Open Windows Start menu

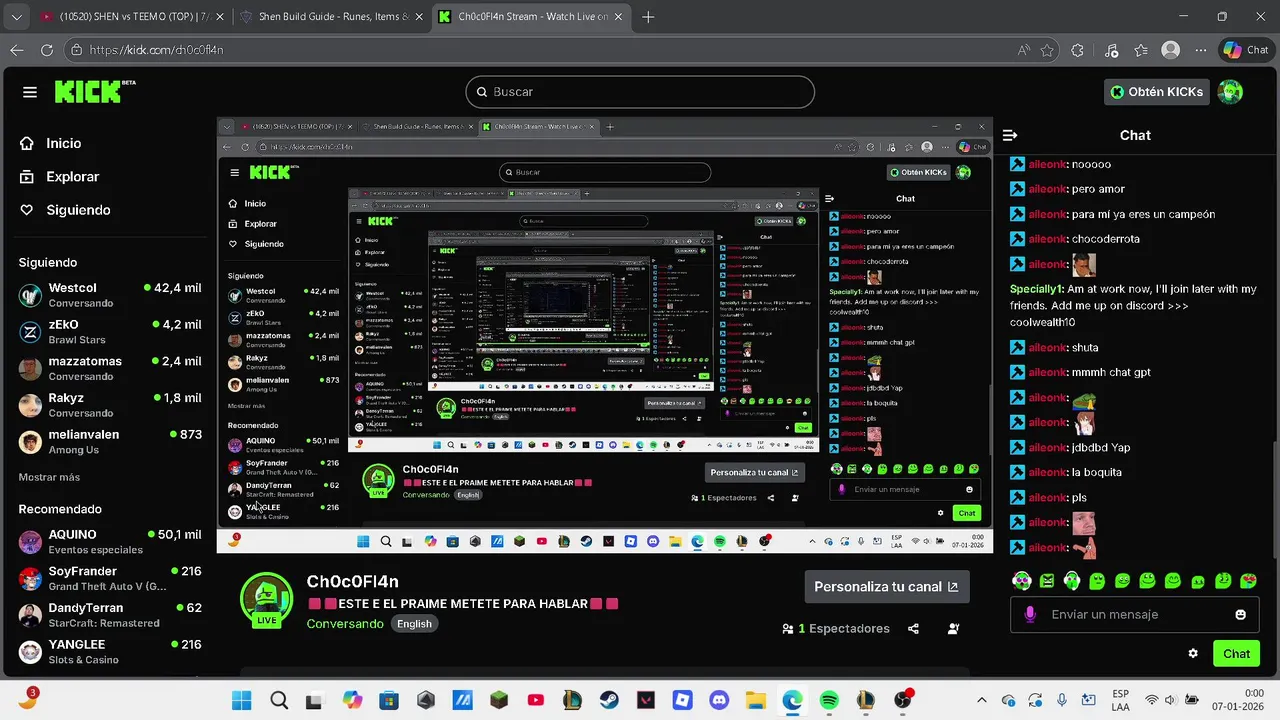pyautogui.click(x=242, y=701)
